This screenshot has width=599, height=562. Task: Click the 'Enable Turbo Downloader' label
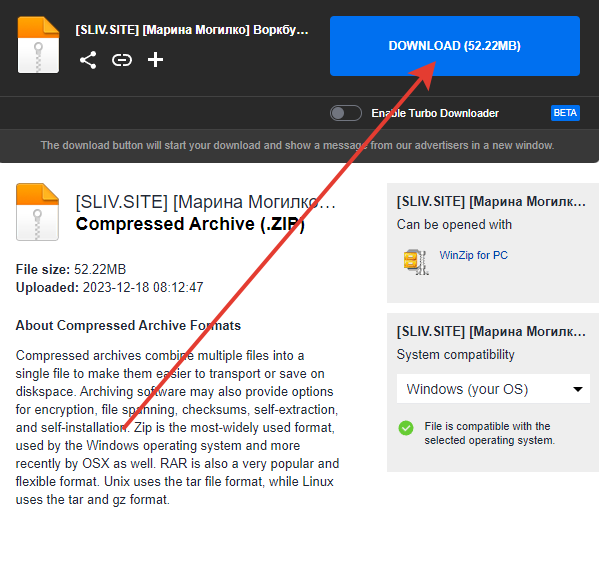435,113
